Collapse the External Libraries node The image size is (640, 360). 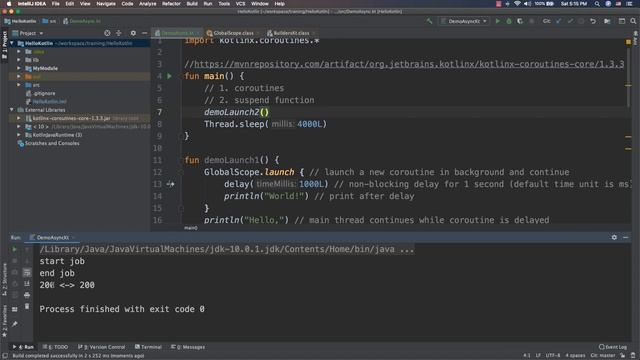(x=12, y=110)
